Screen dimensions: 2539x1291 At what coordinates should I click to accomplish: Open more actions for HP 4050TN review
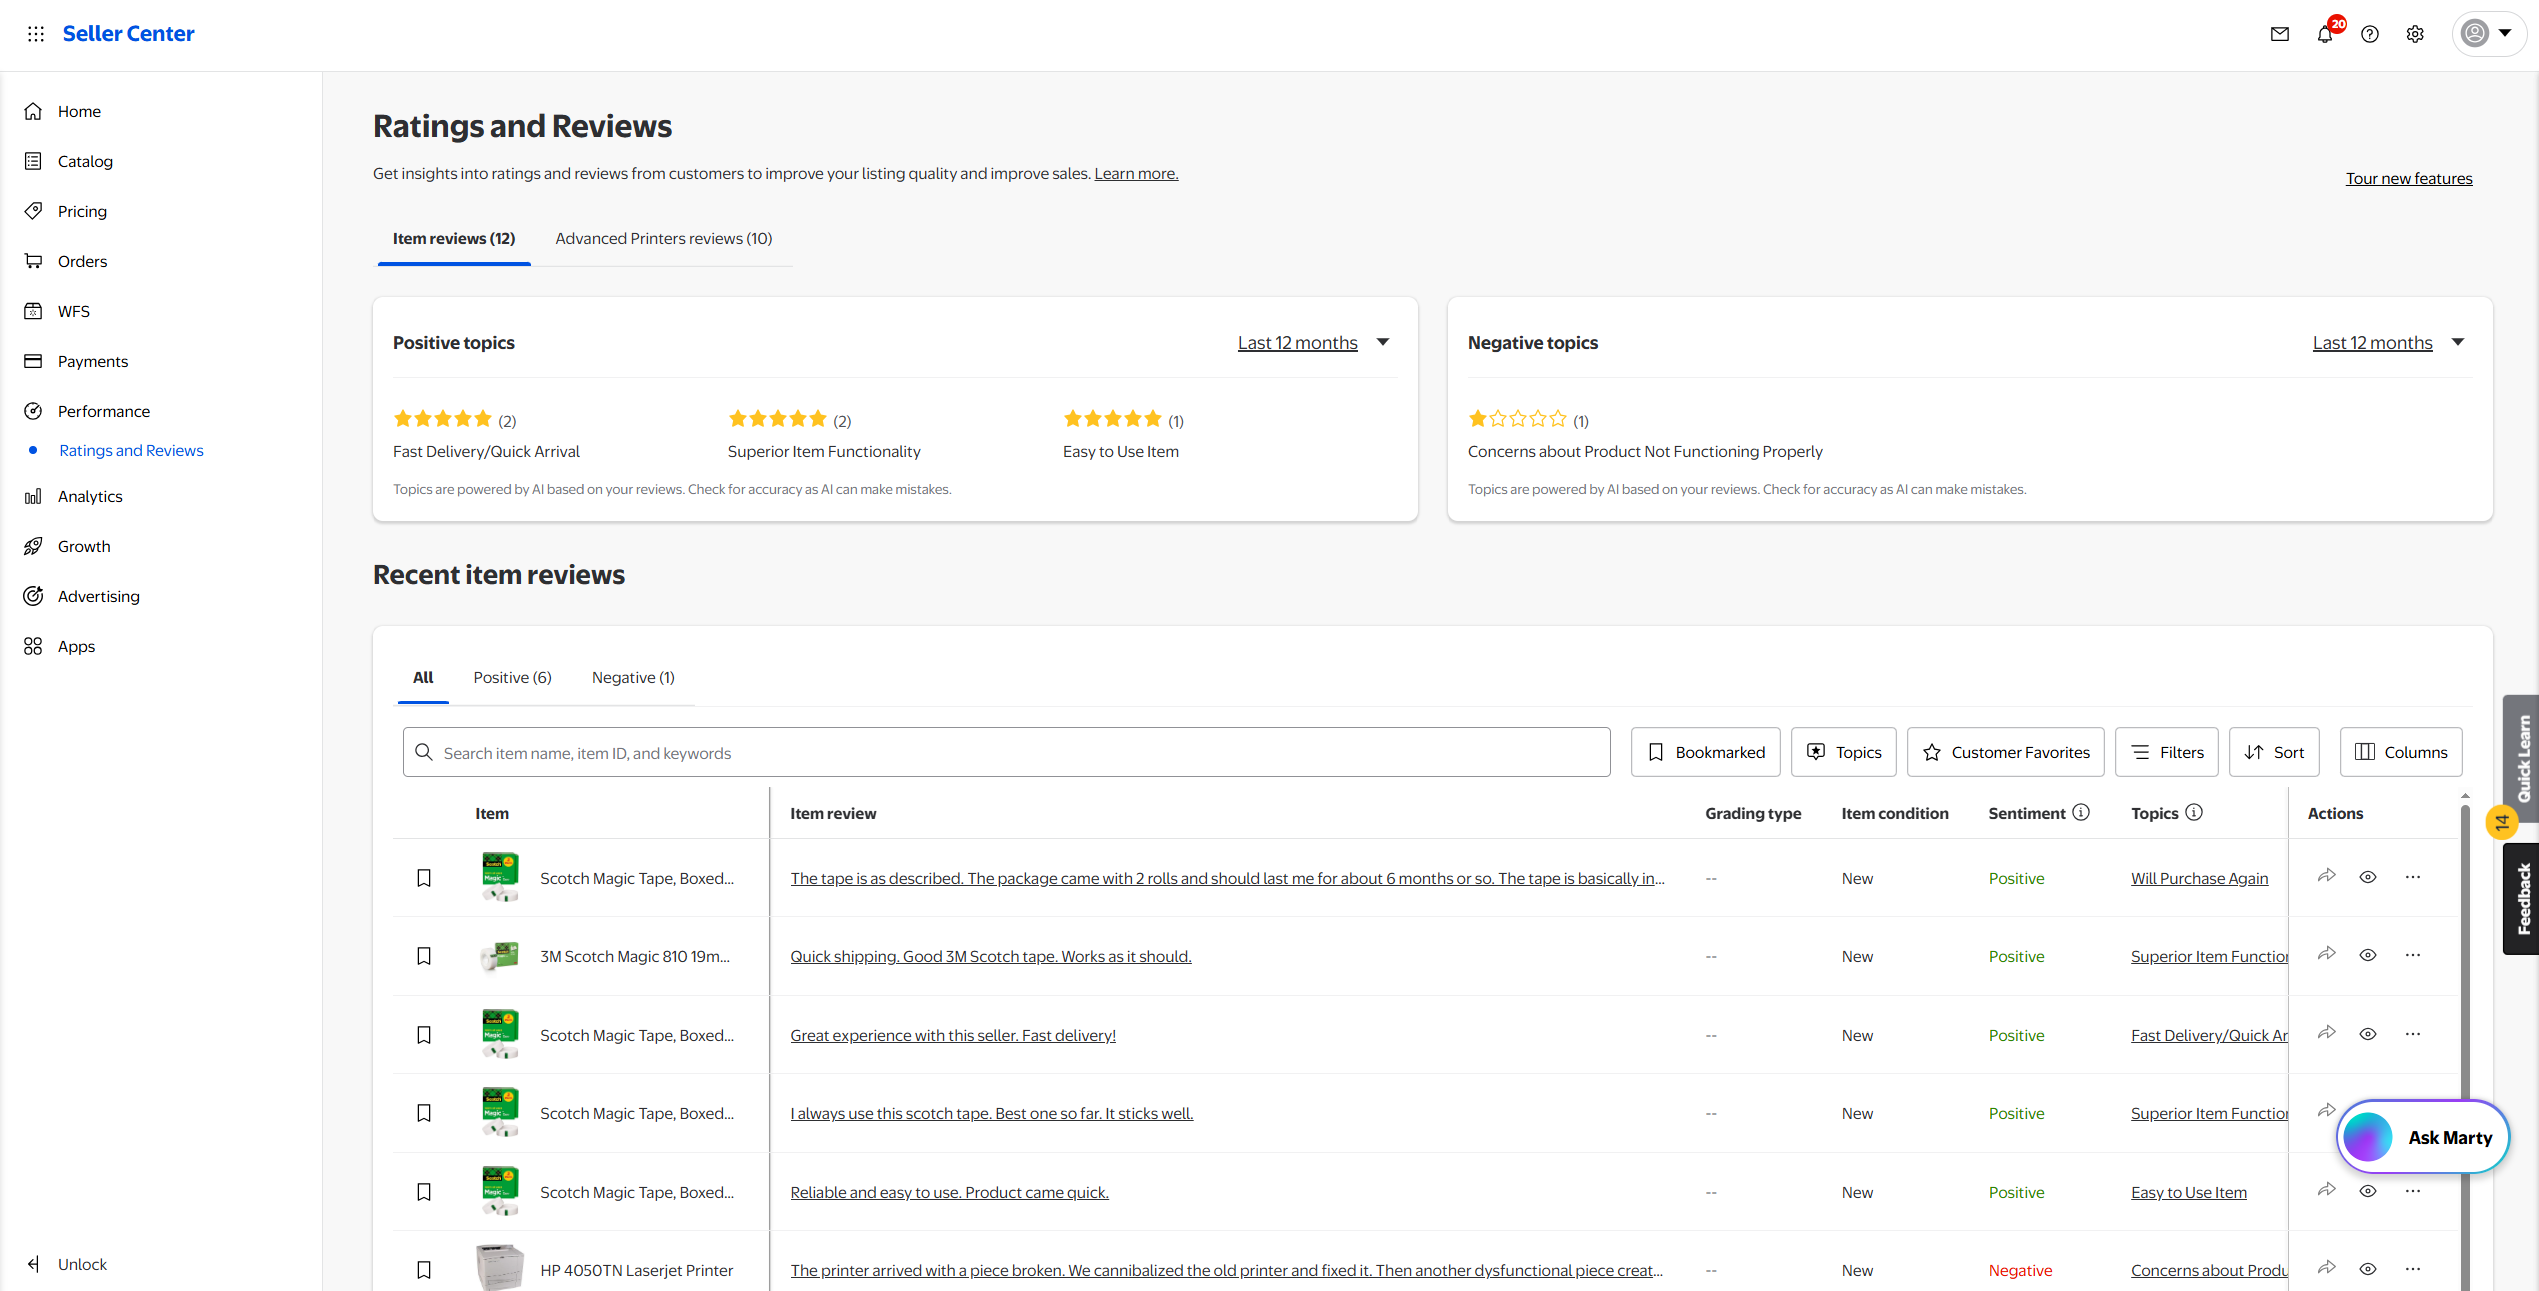2413,1269
